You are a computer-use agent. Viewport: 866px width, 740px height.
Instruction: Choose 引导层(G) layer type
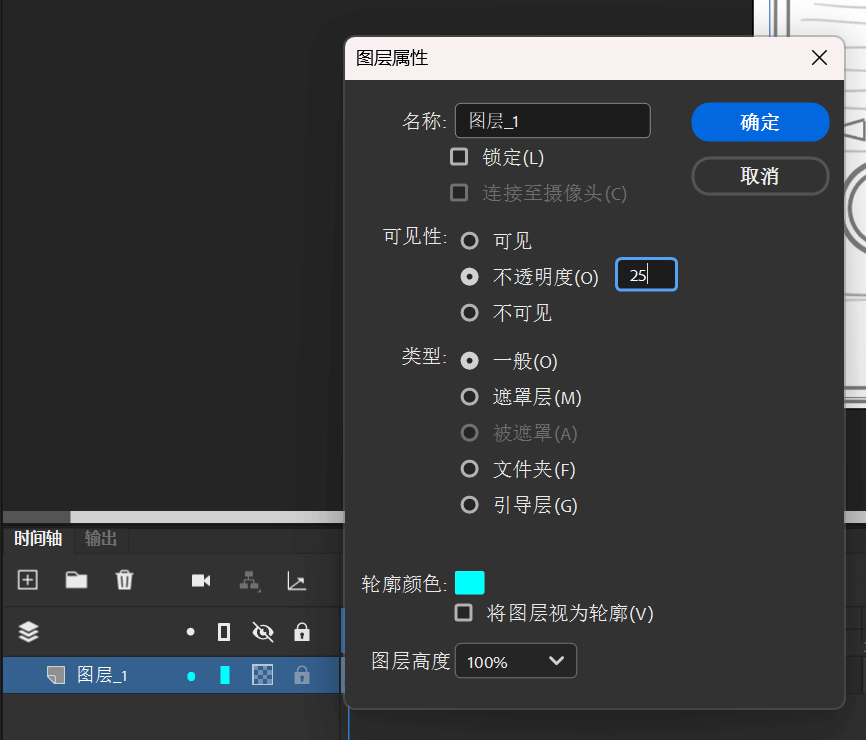point(469,505)
